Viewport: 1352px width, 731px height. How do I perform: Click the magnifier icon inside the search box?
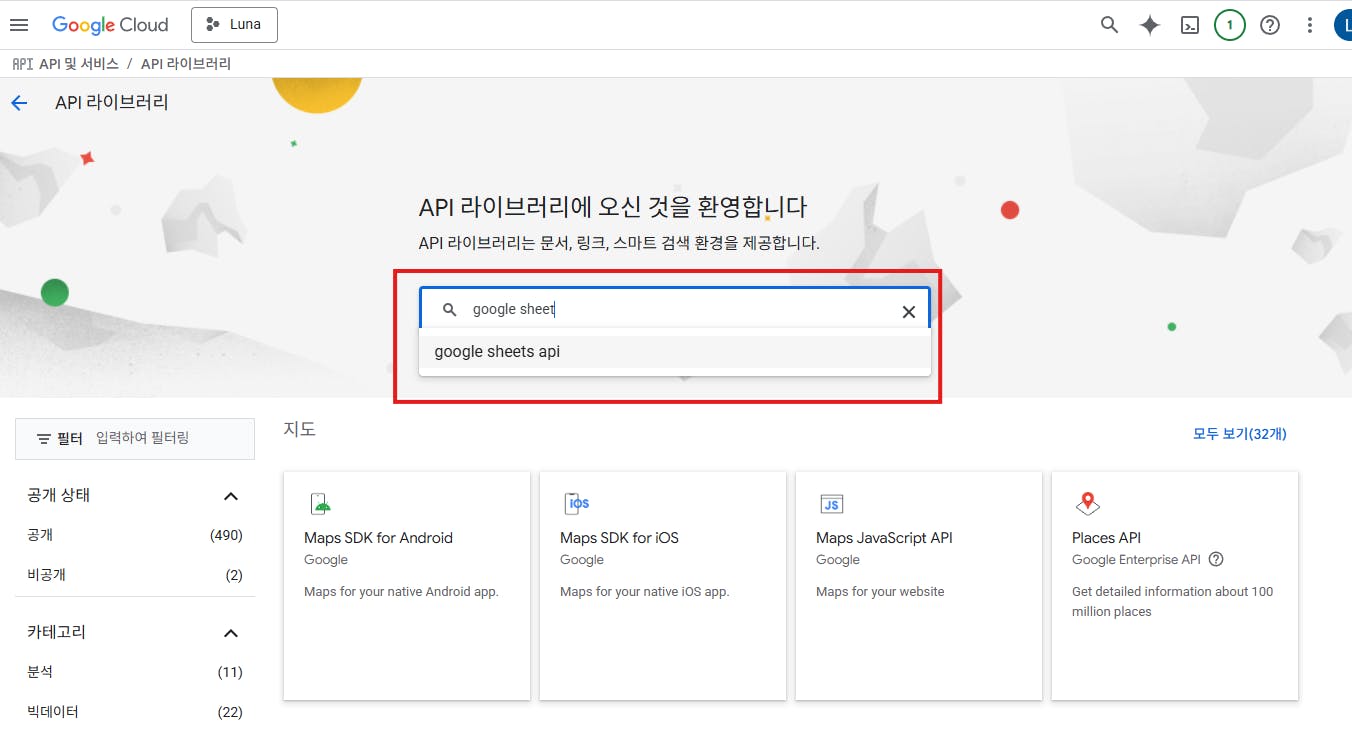450,310
